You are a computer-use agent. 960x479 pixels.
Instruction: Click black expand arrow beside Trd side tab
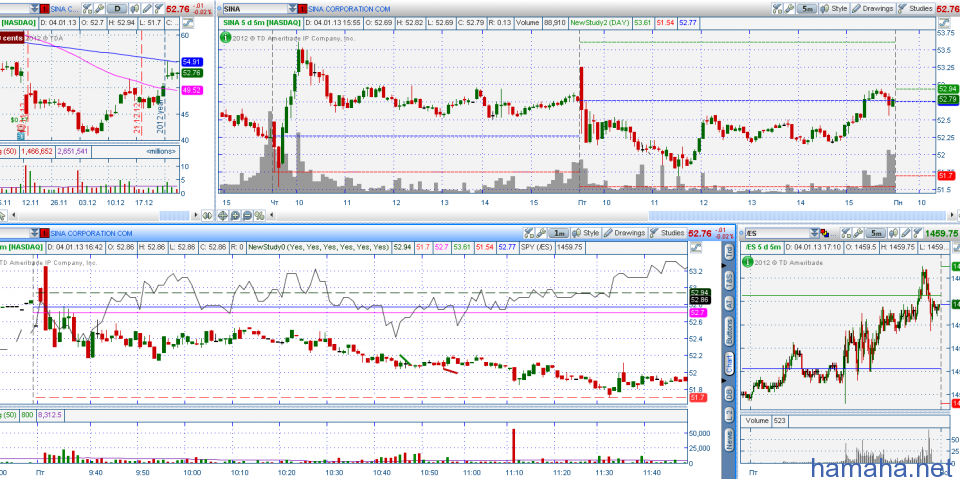[x=724, y=265]
